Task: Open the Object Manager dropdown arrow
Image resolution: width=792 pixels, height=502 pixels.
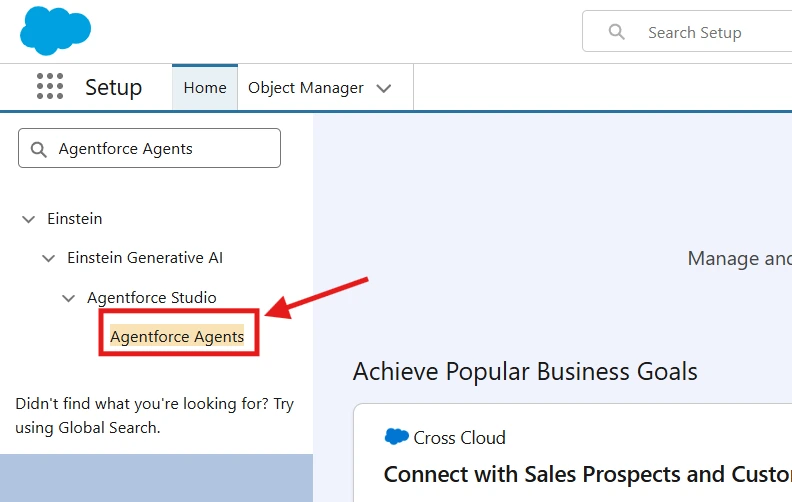Action: pyautogui.click(x=383, y=88)
